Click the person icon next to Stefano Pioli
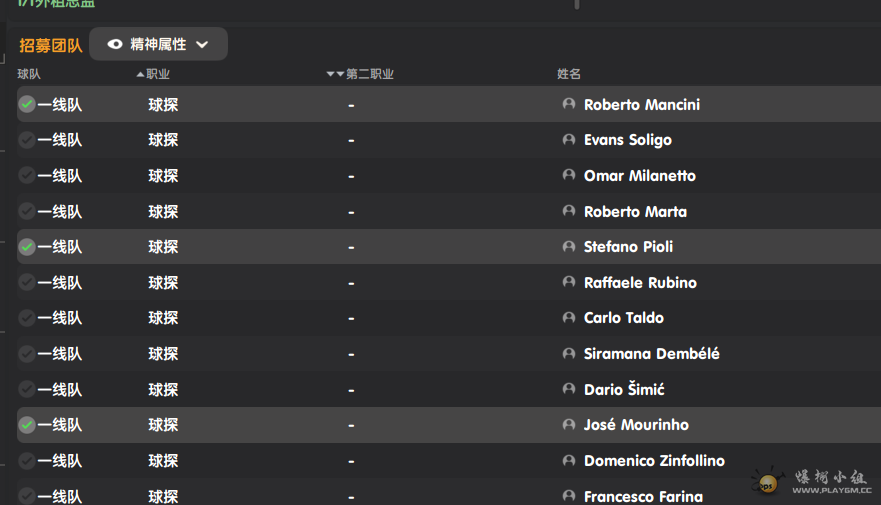This screenshot has width=881, height=505. pos(569,246)
